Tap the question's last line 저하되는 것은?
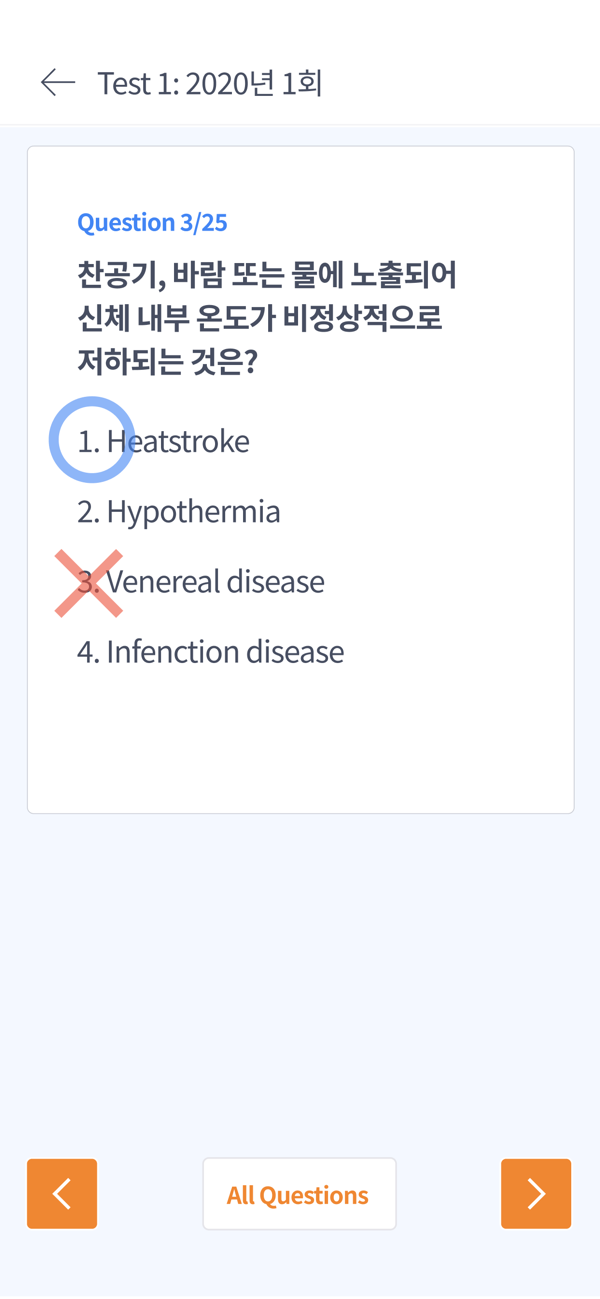 pos(167,360)
